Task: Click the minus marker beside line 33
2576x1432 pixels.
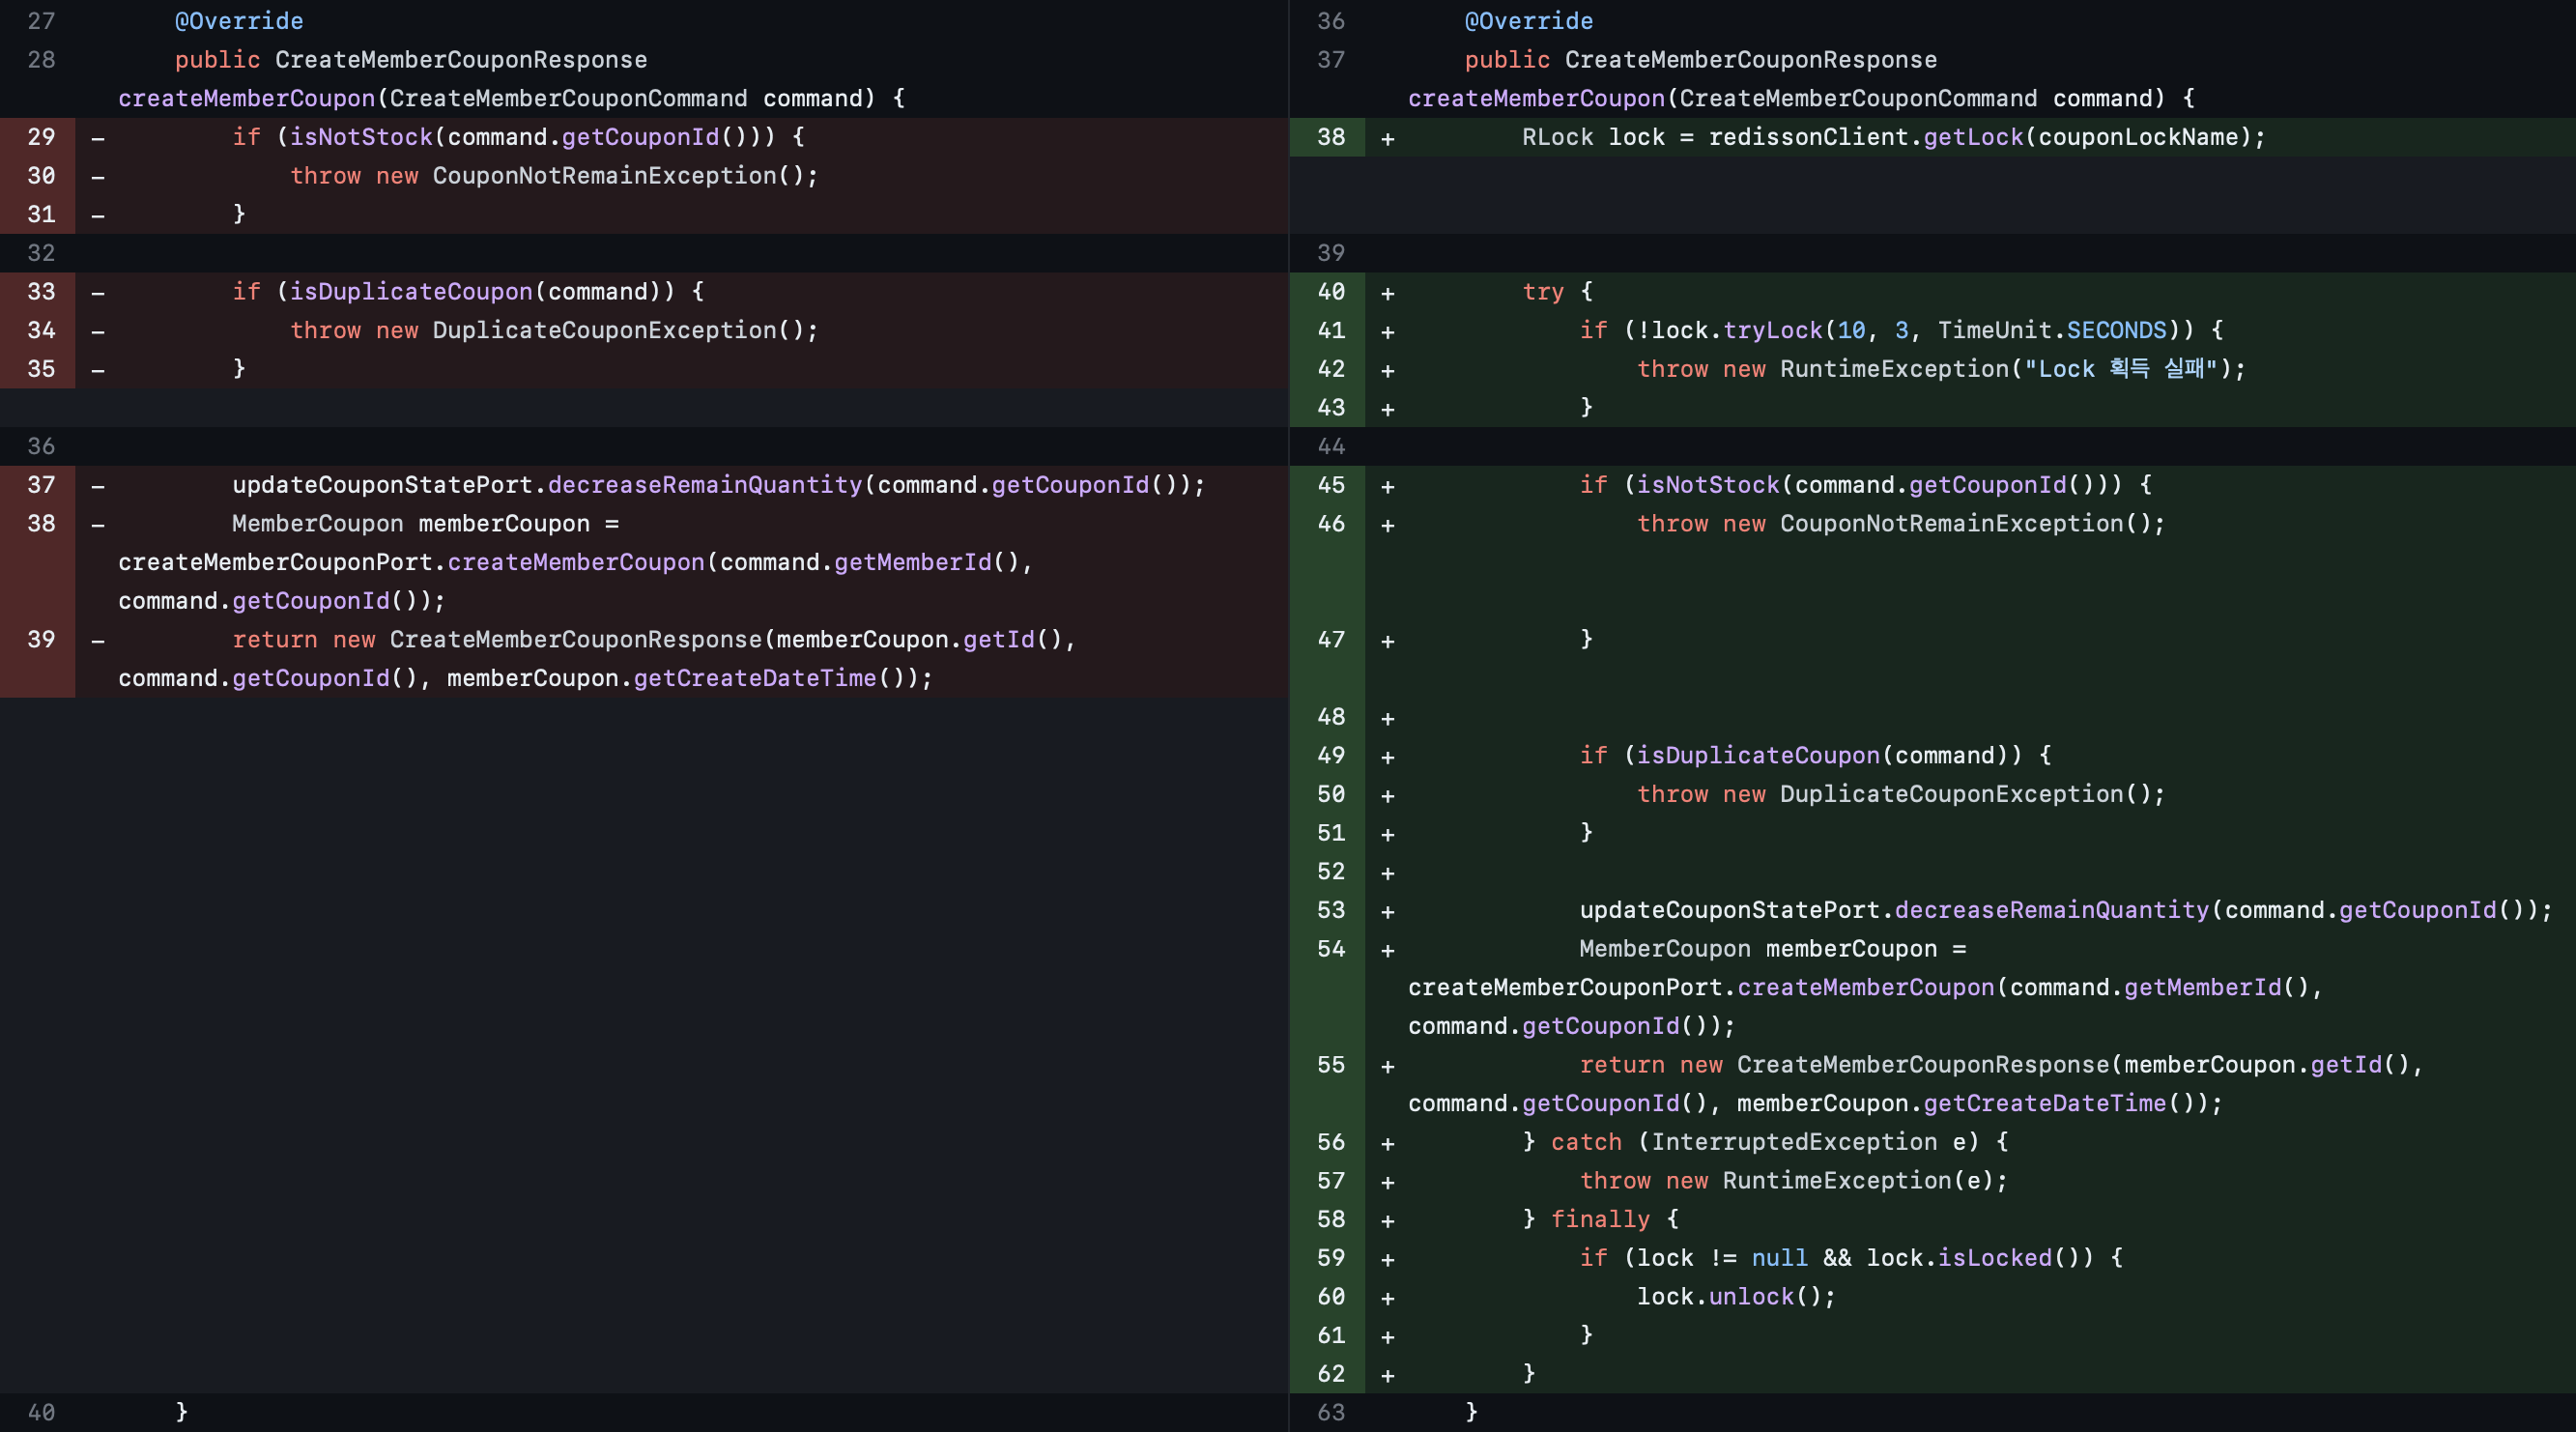Action: pyautogui.click(x=98, y=292)
